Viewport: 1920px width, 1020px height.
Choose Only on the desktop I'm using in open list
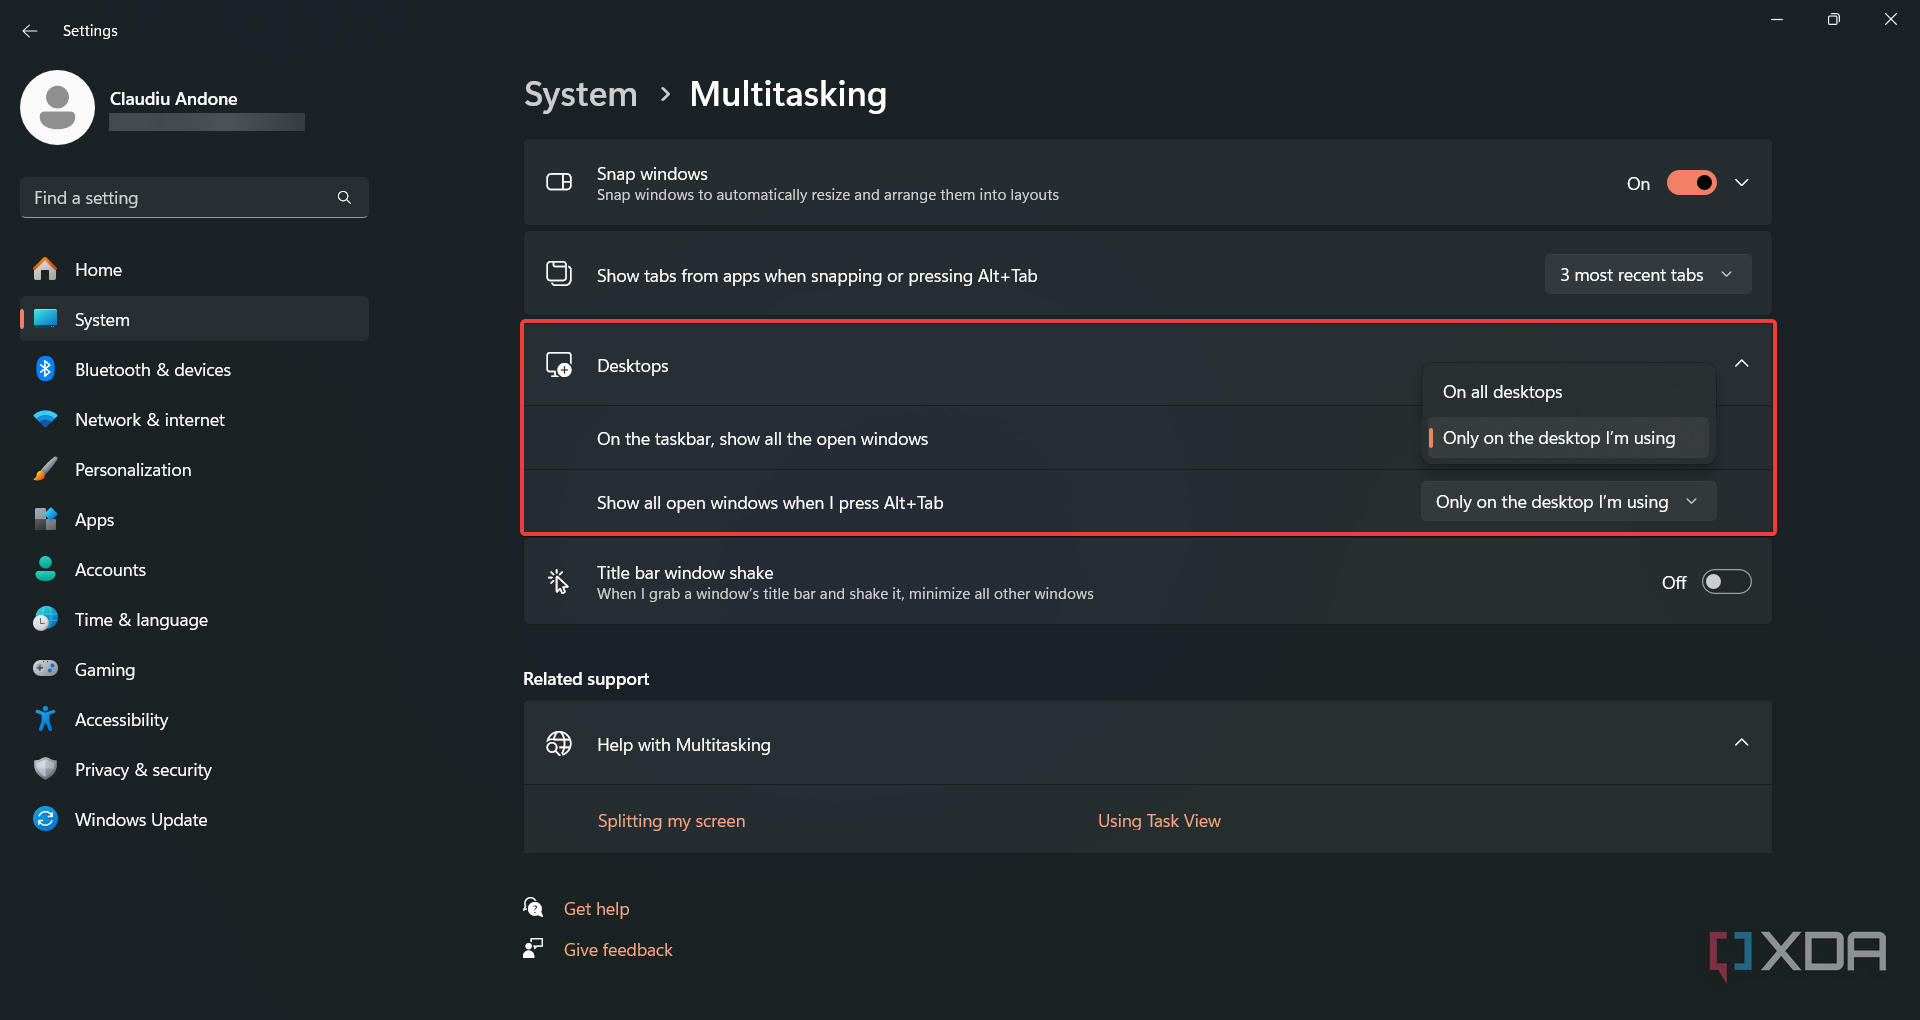[x=1568, y=438]
